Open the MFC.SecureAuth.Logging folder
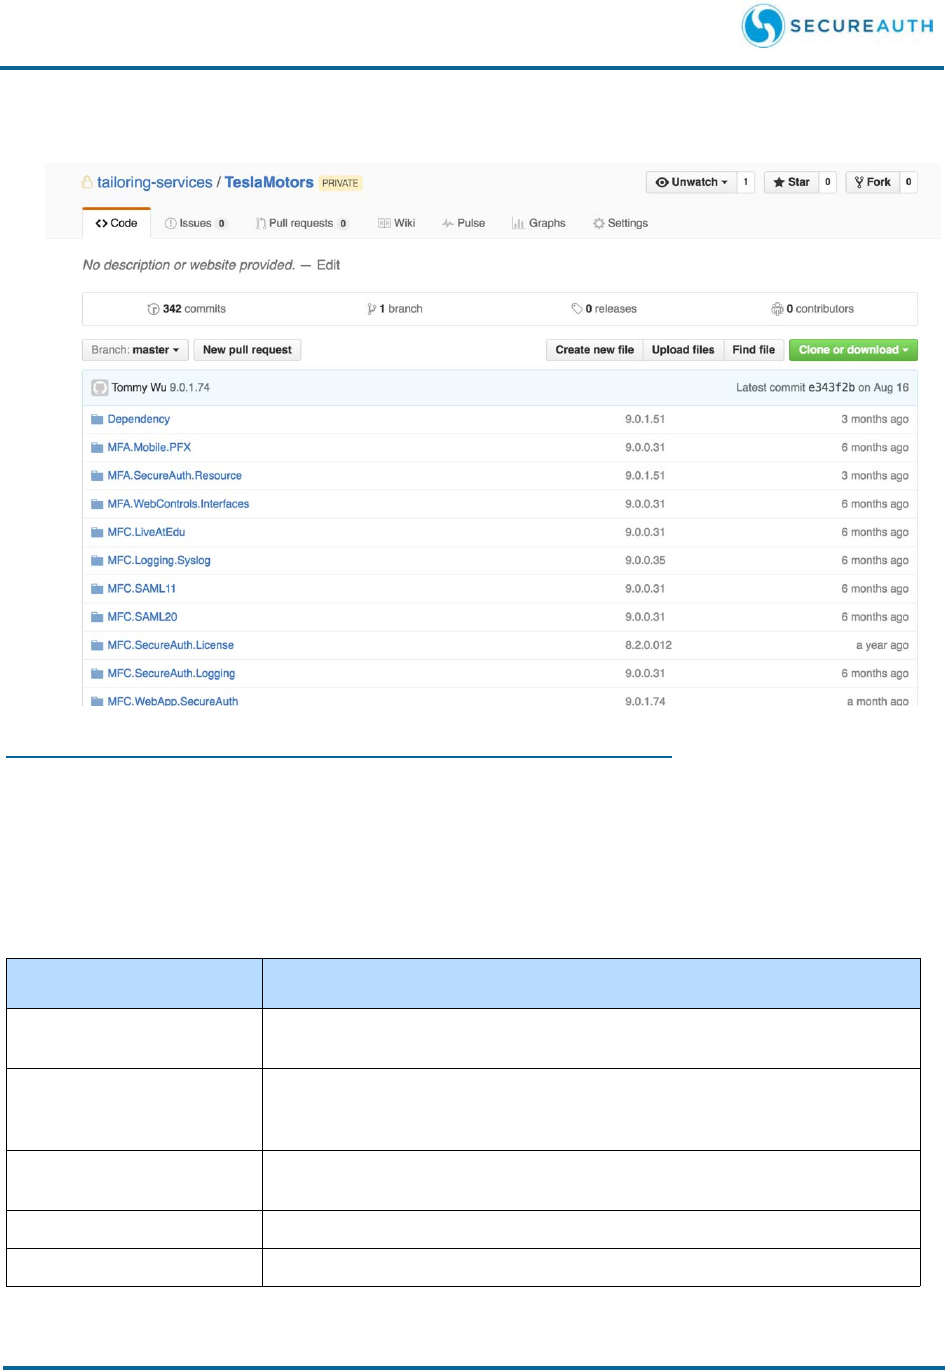The height and width of the screenshot is (1370, 945). (172, 673)
